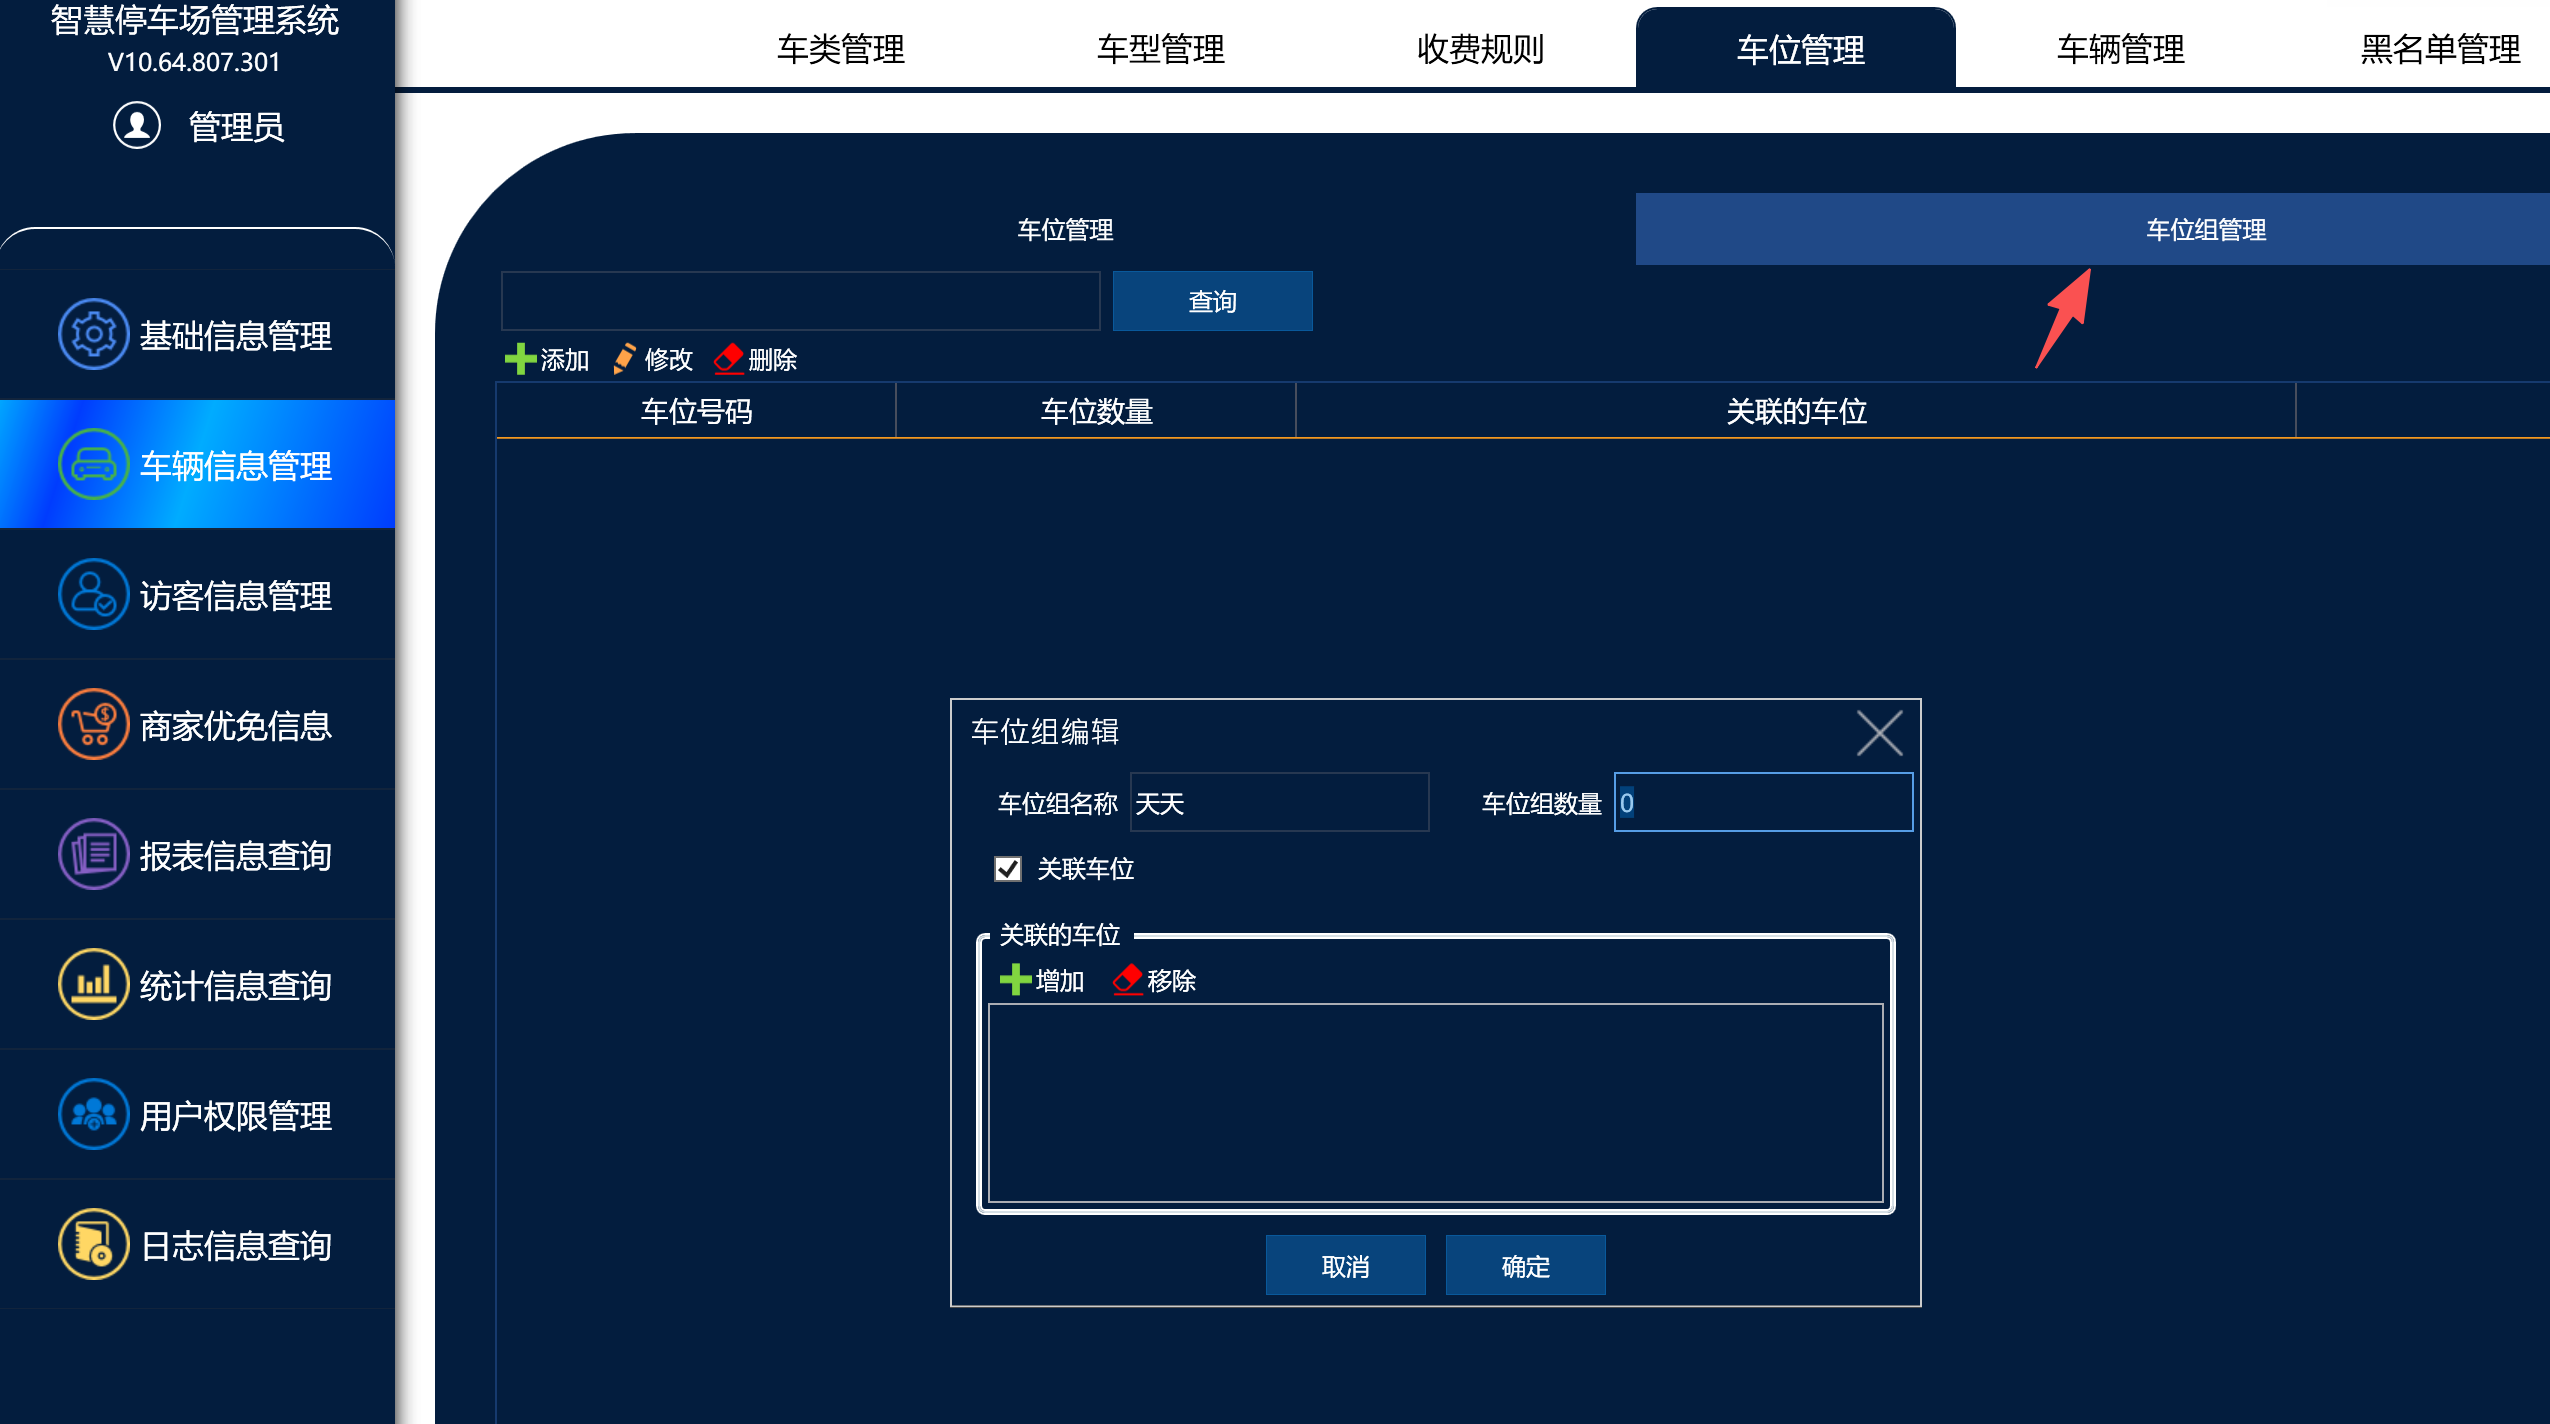Switch to 车类管理 tab
Viewport: 2550px width, 1424px height.
pyautogui.click(x=840, y=49)
